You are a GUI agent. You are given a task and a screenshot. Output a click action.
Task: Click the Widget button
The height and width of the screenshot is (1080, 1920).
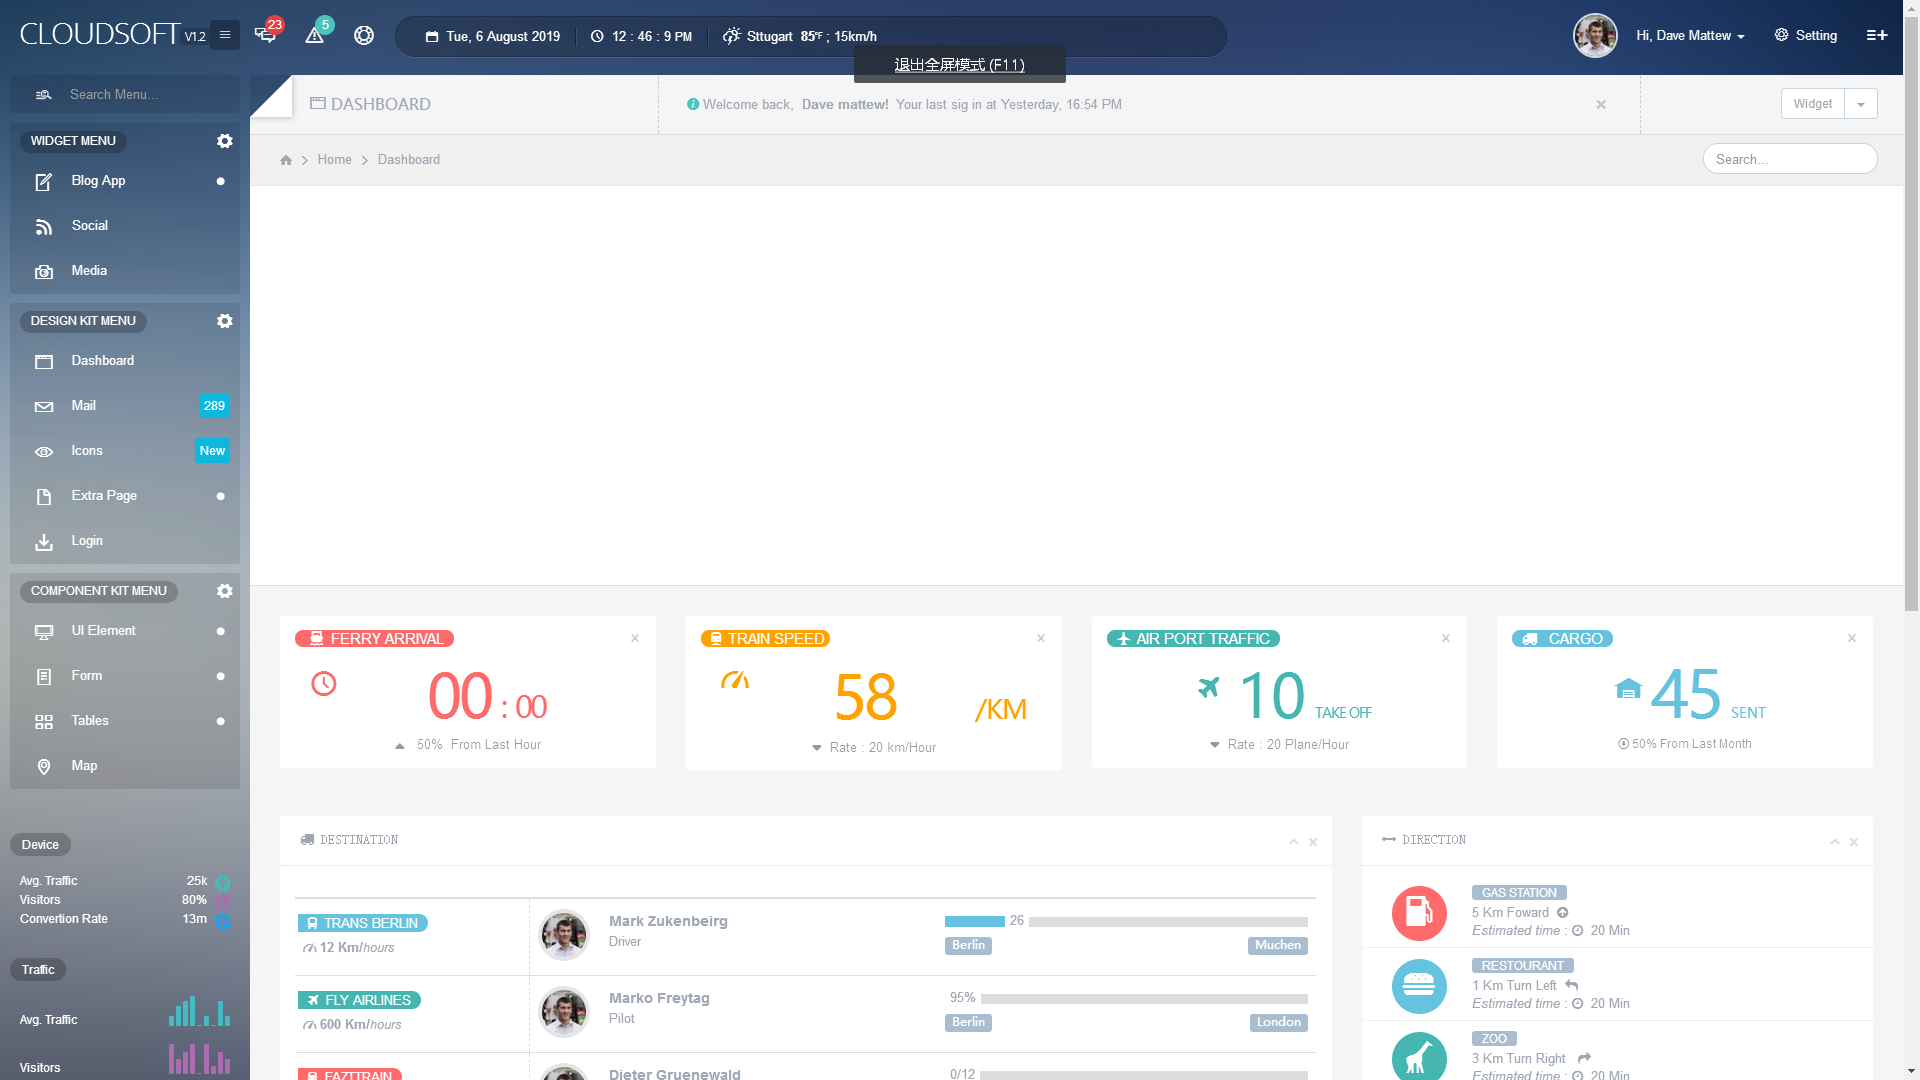point(1812,104)
